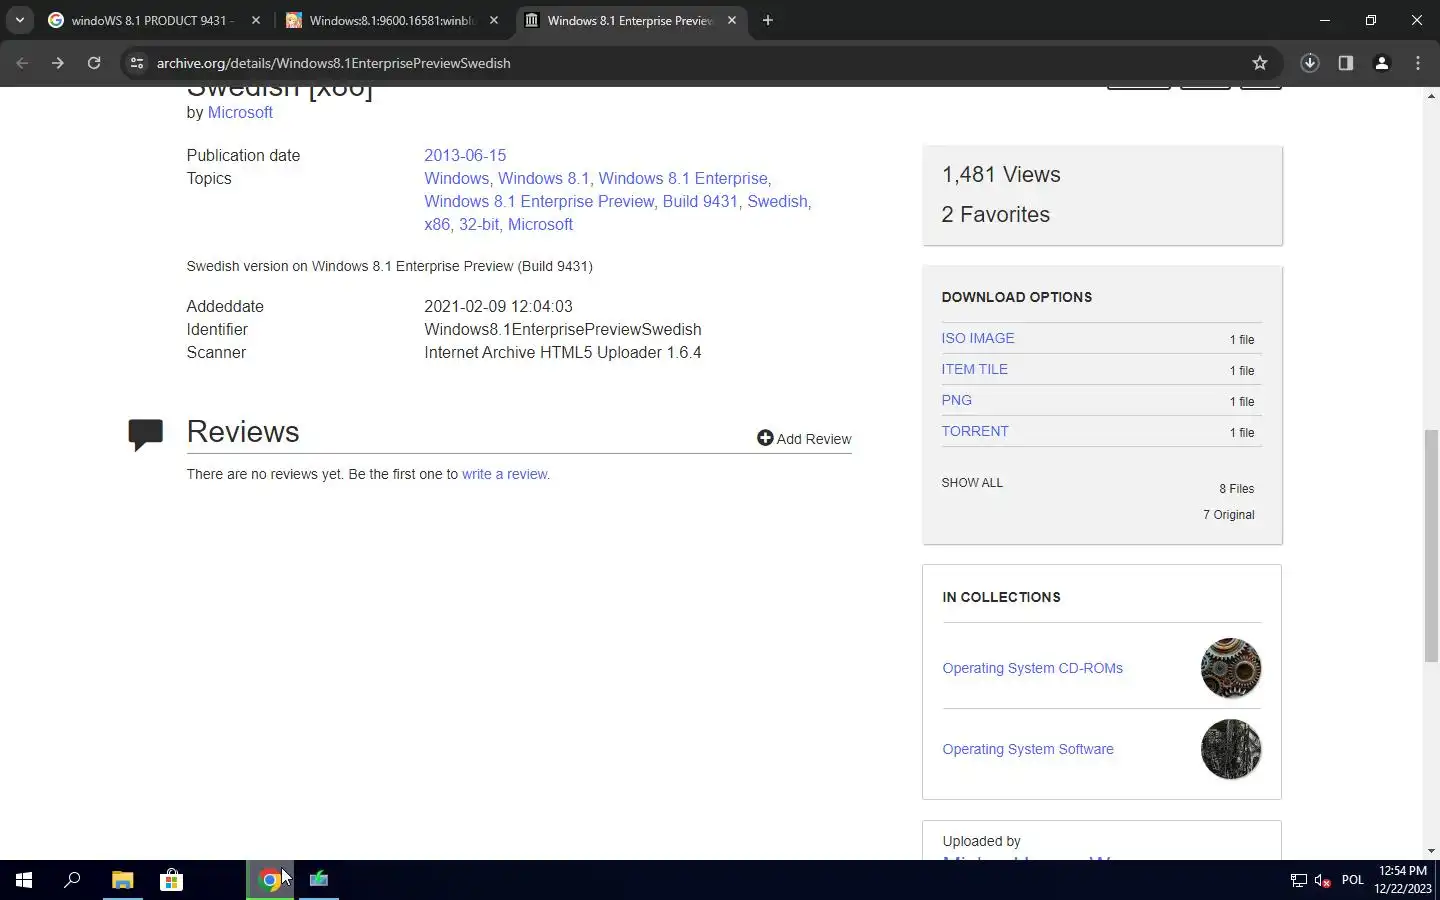Switch to Windows:8.1:9600.16581 tab
Image resolution: width=1440 pixels, height=900 pixels.
[x=390, y=20]
